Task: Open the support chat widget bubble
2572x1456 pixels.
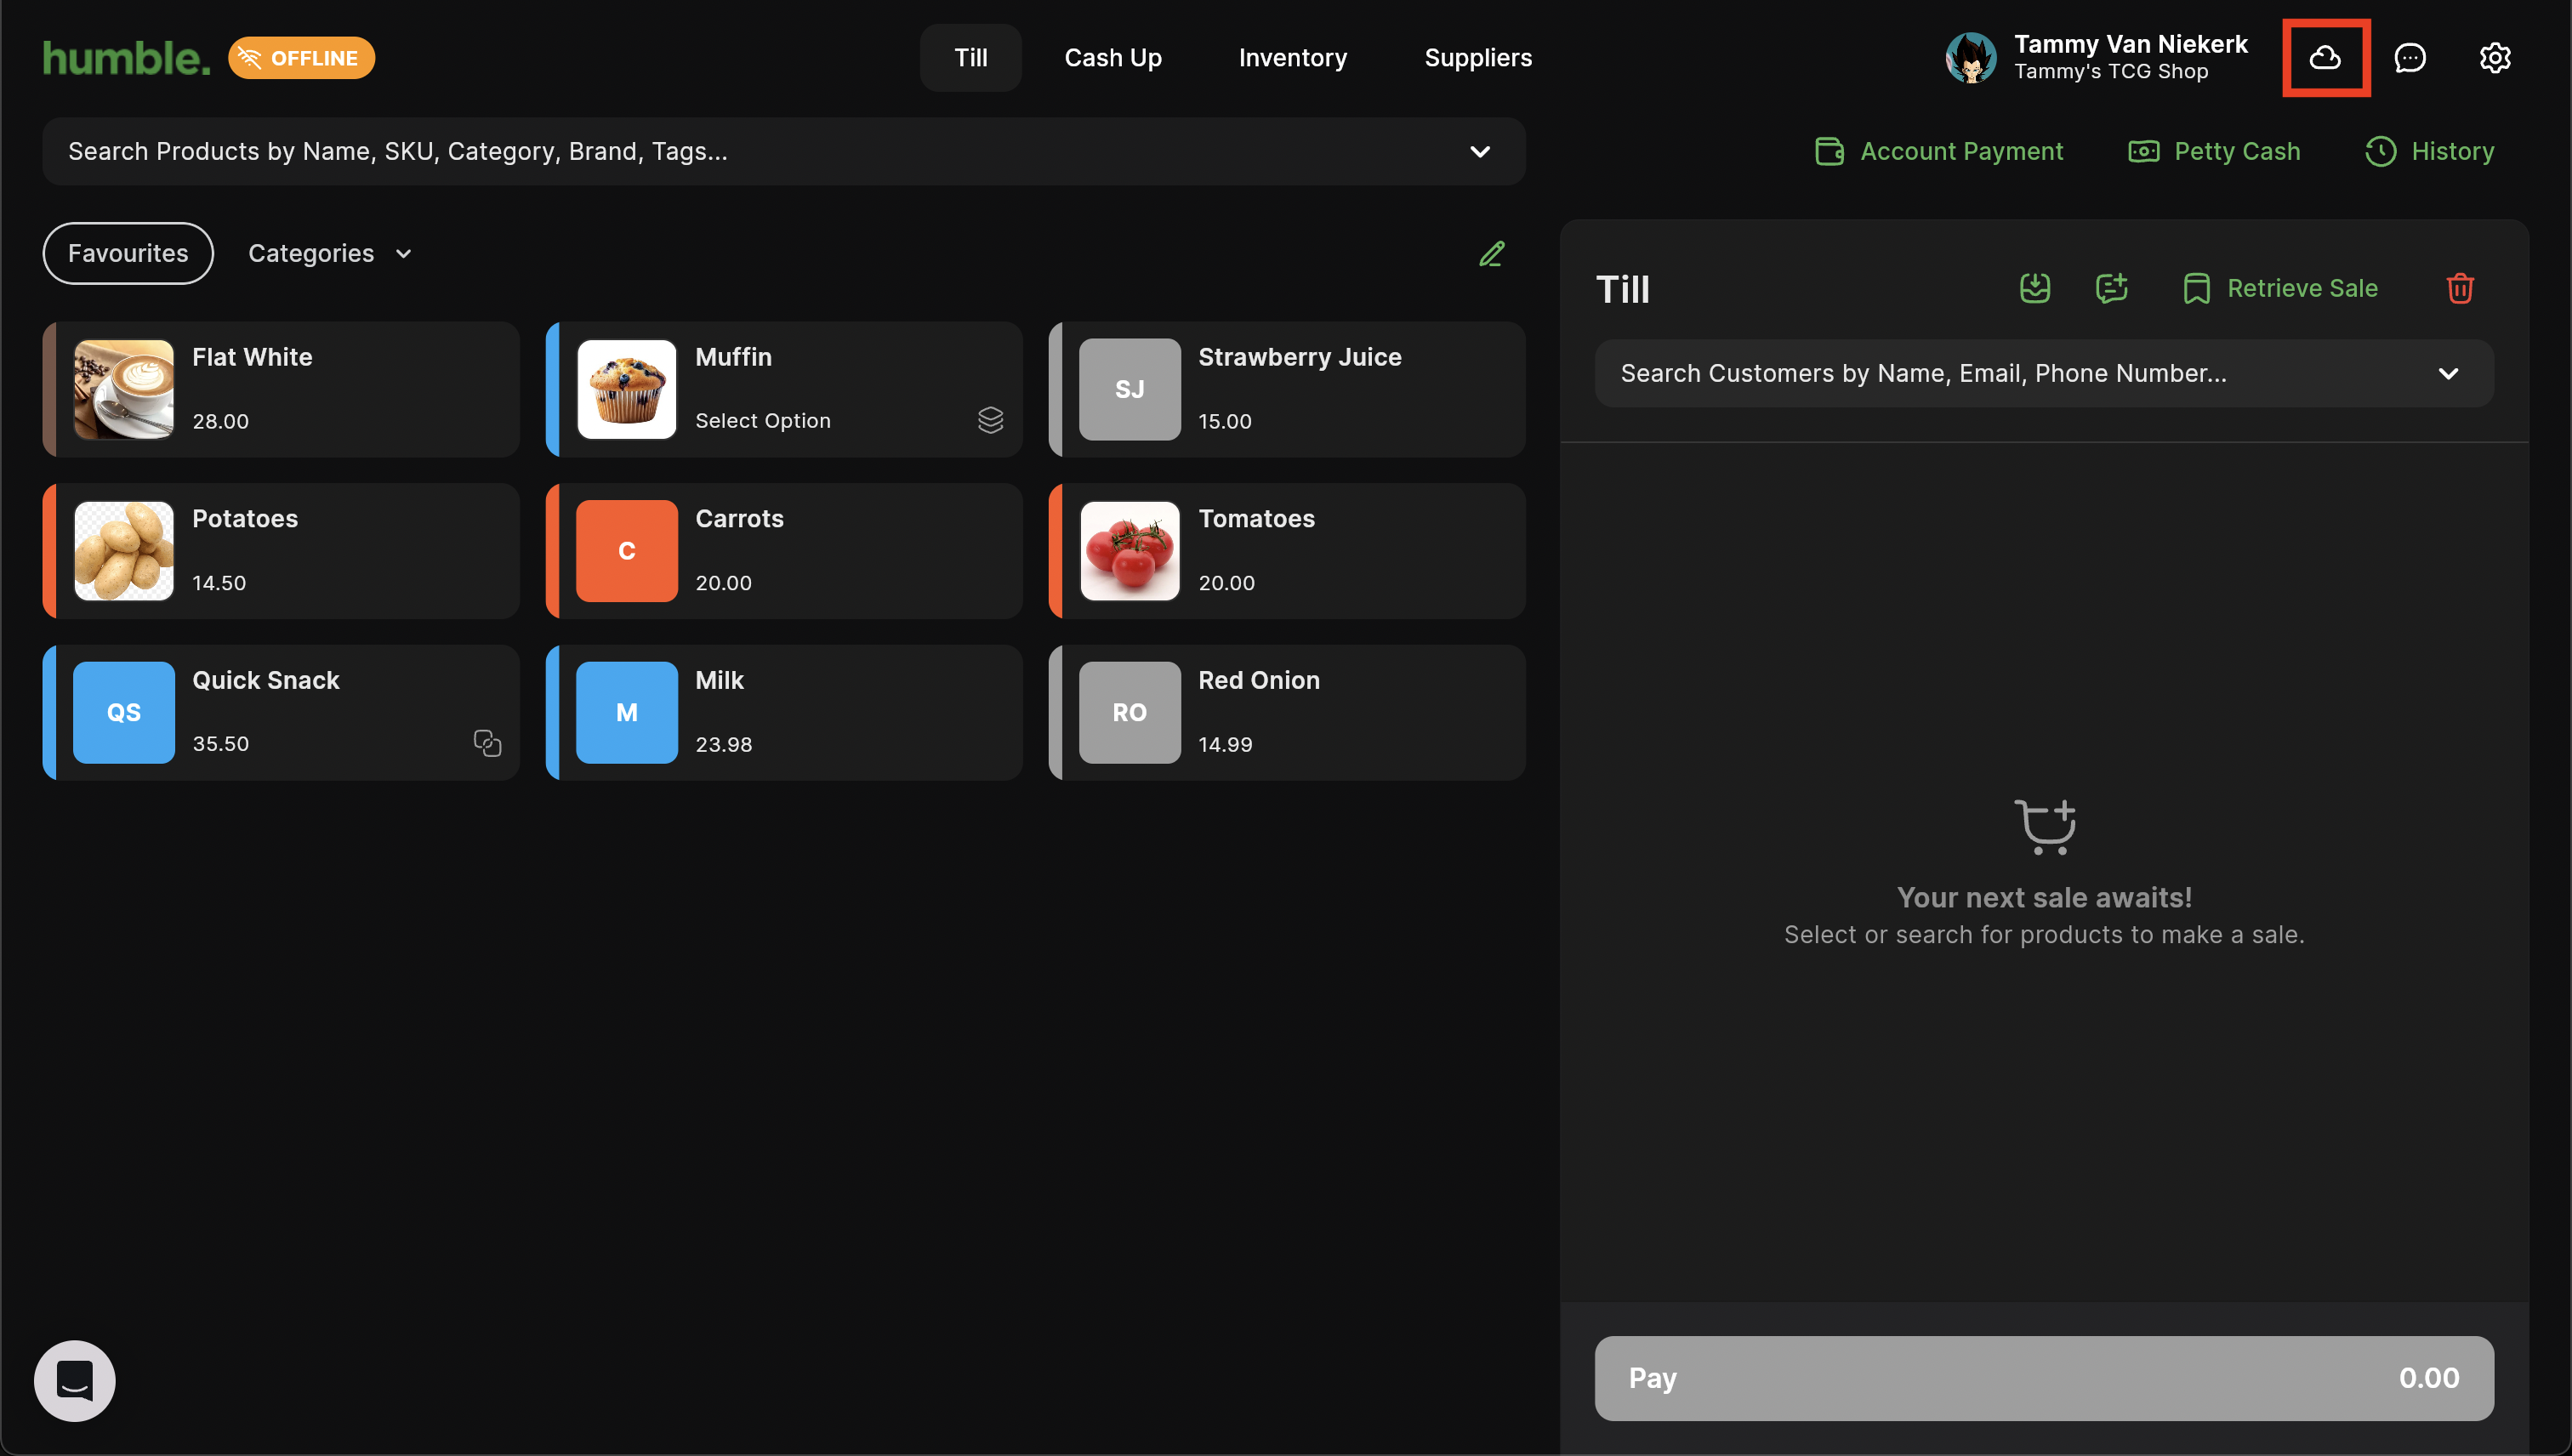Action: (x=75, y=1380)
